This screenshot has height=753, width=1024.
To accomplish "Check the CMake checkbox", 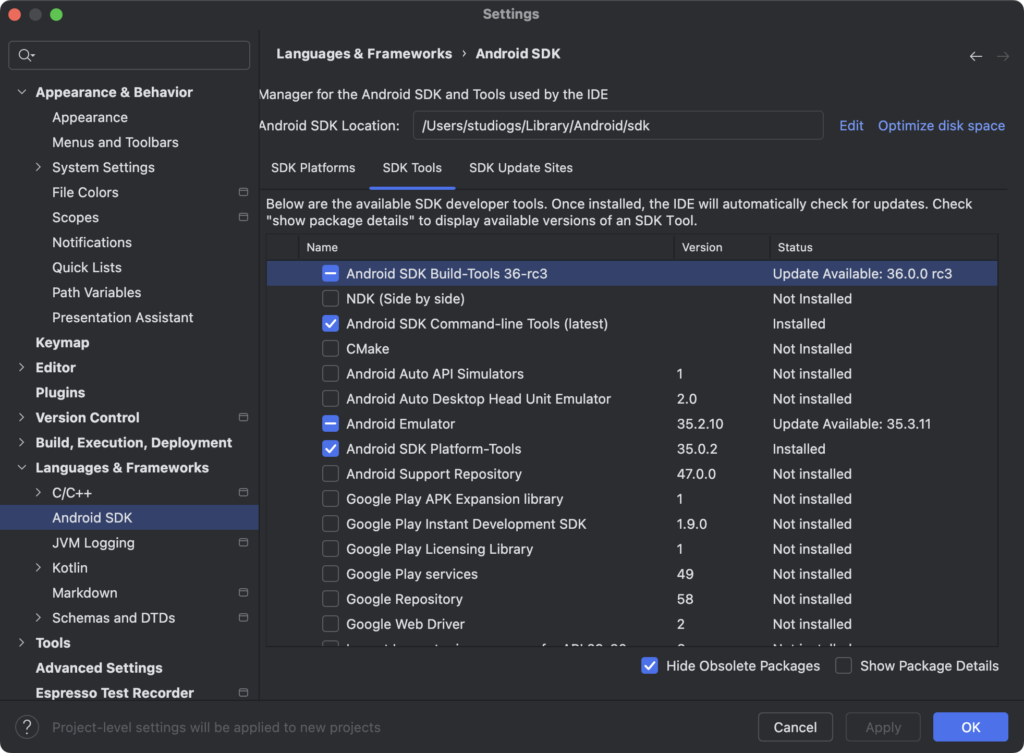I will pyautogui.click(x=330, y=349).
